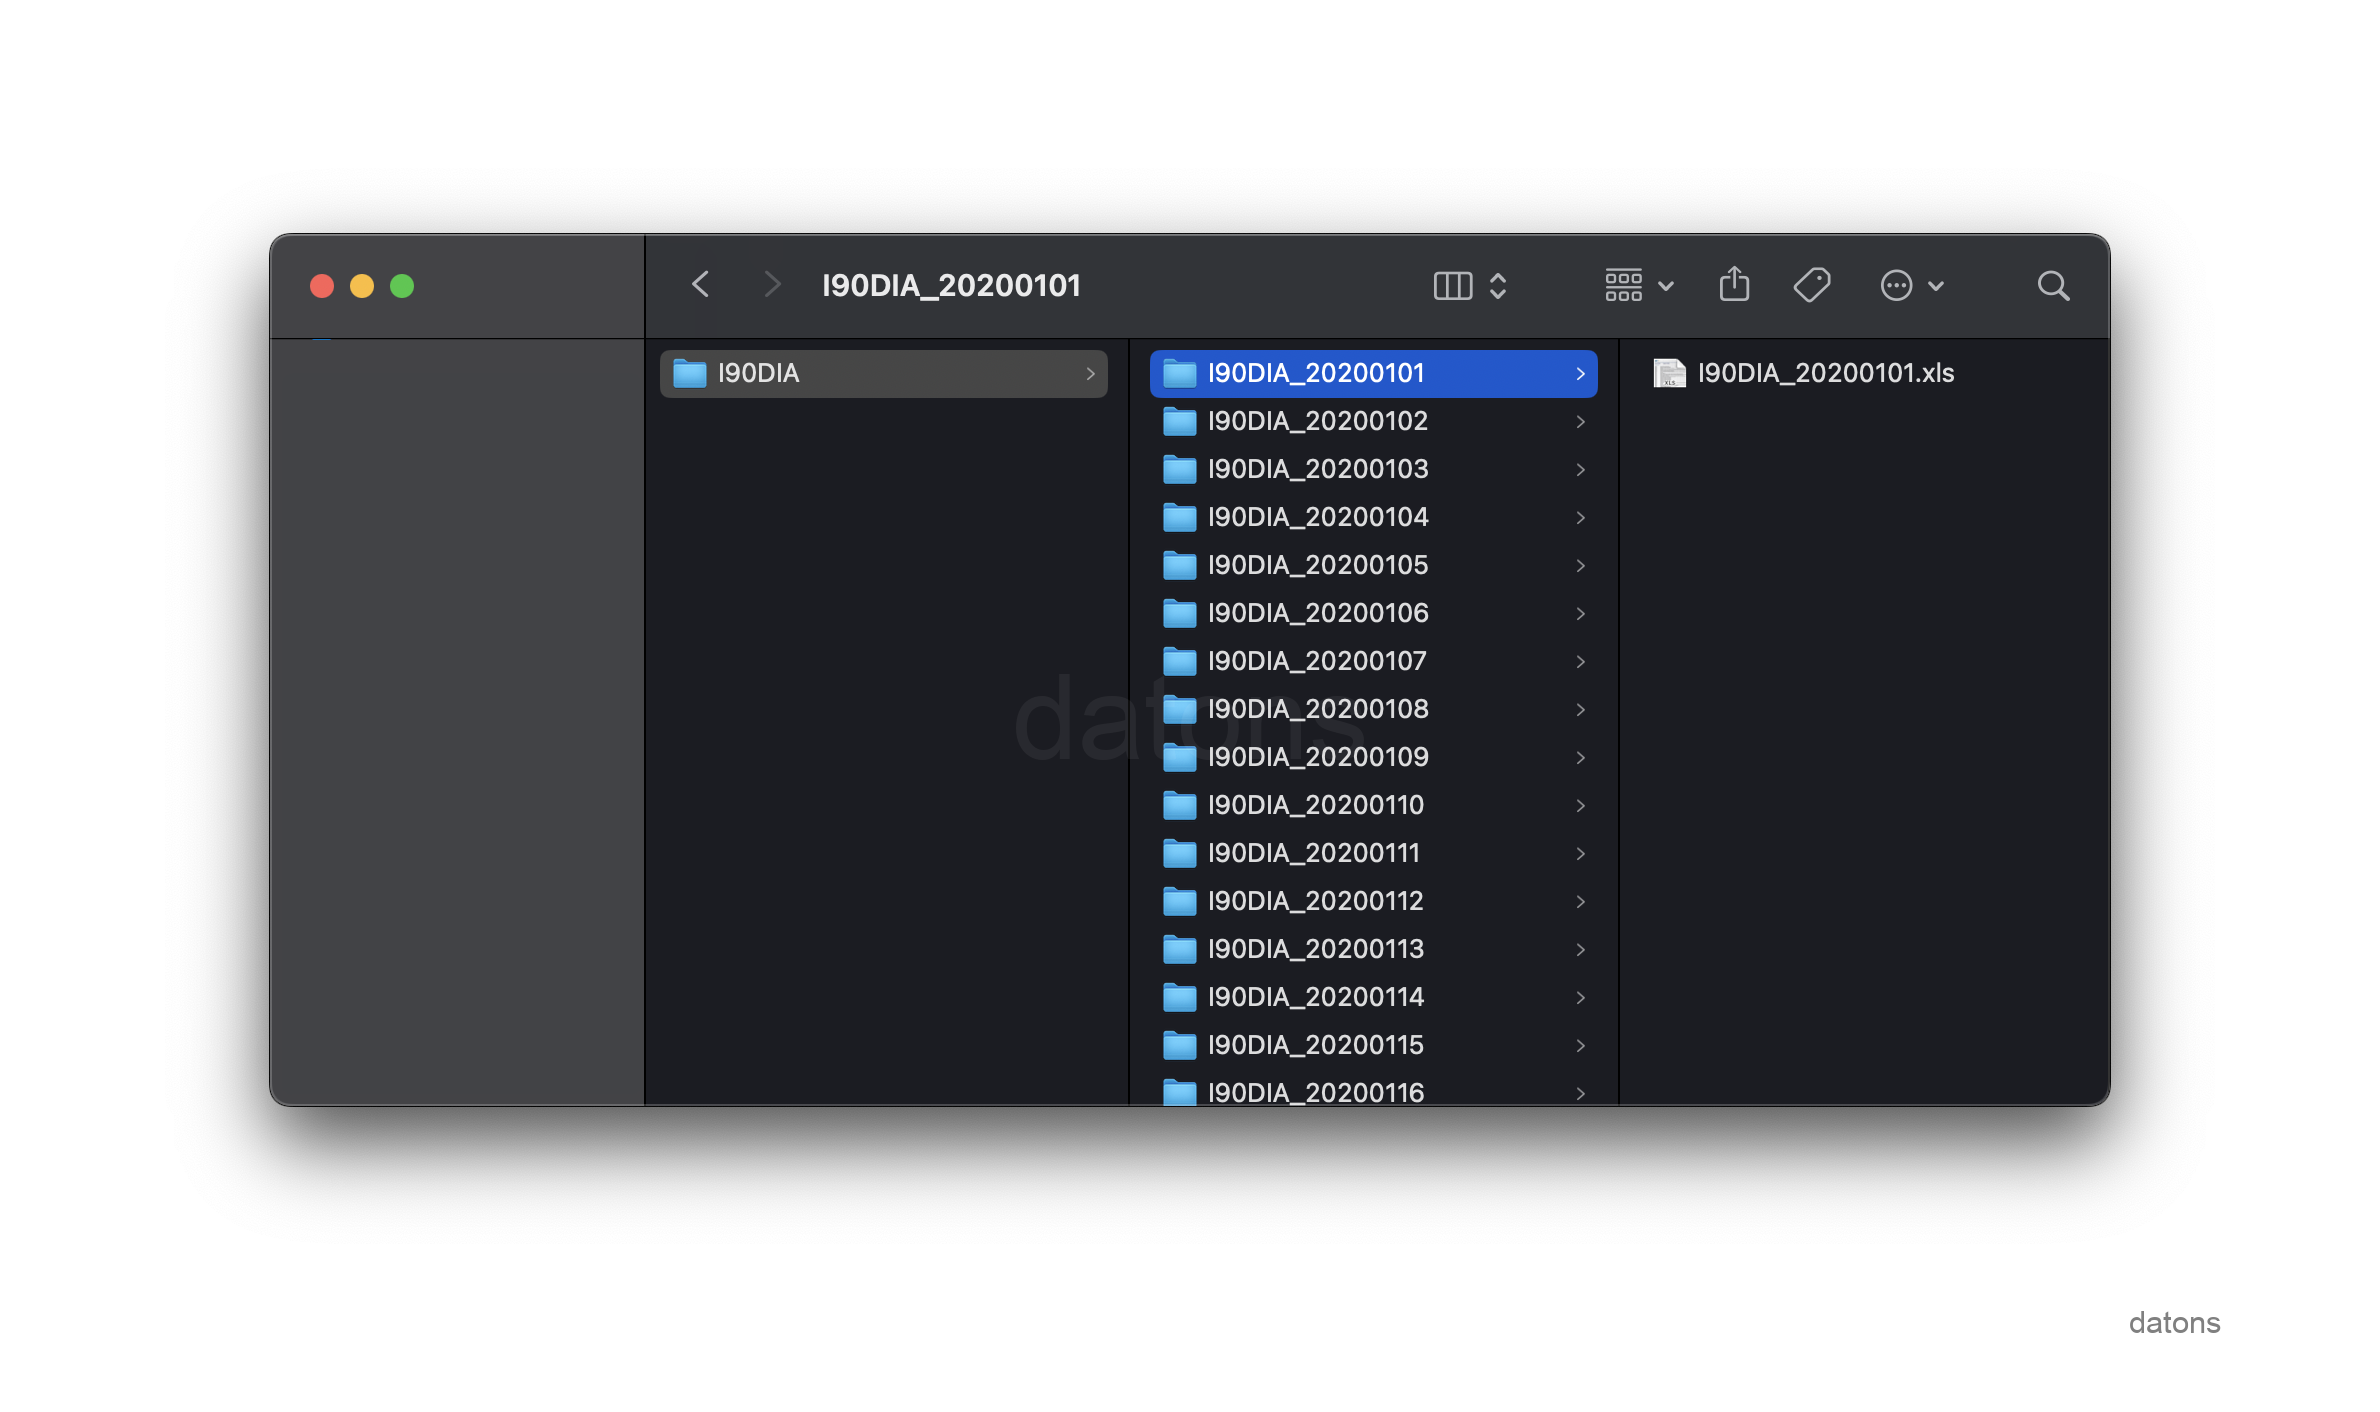Click the yellow minimize window button
The image size is (2380, 1412).
362,287
